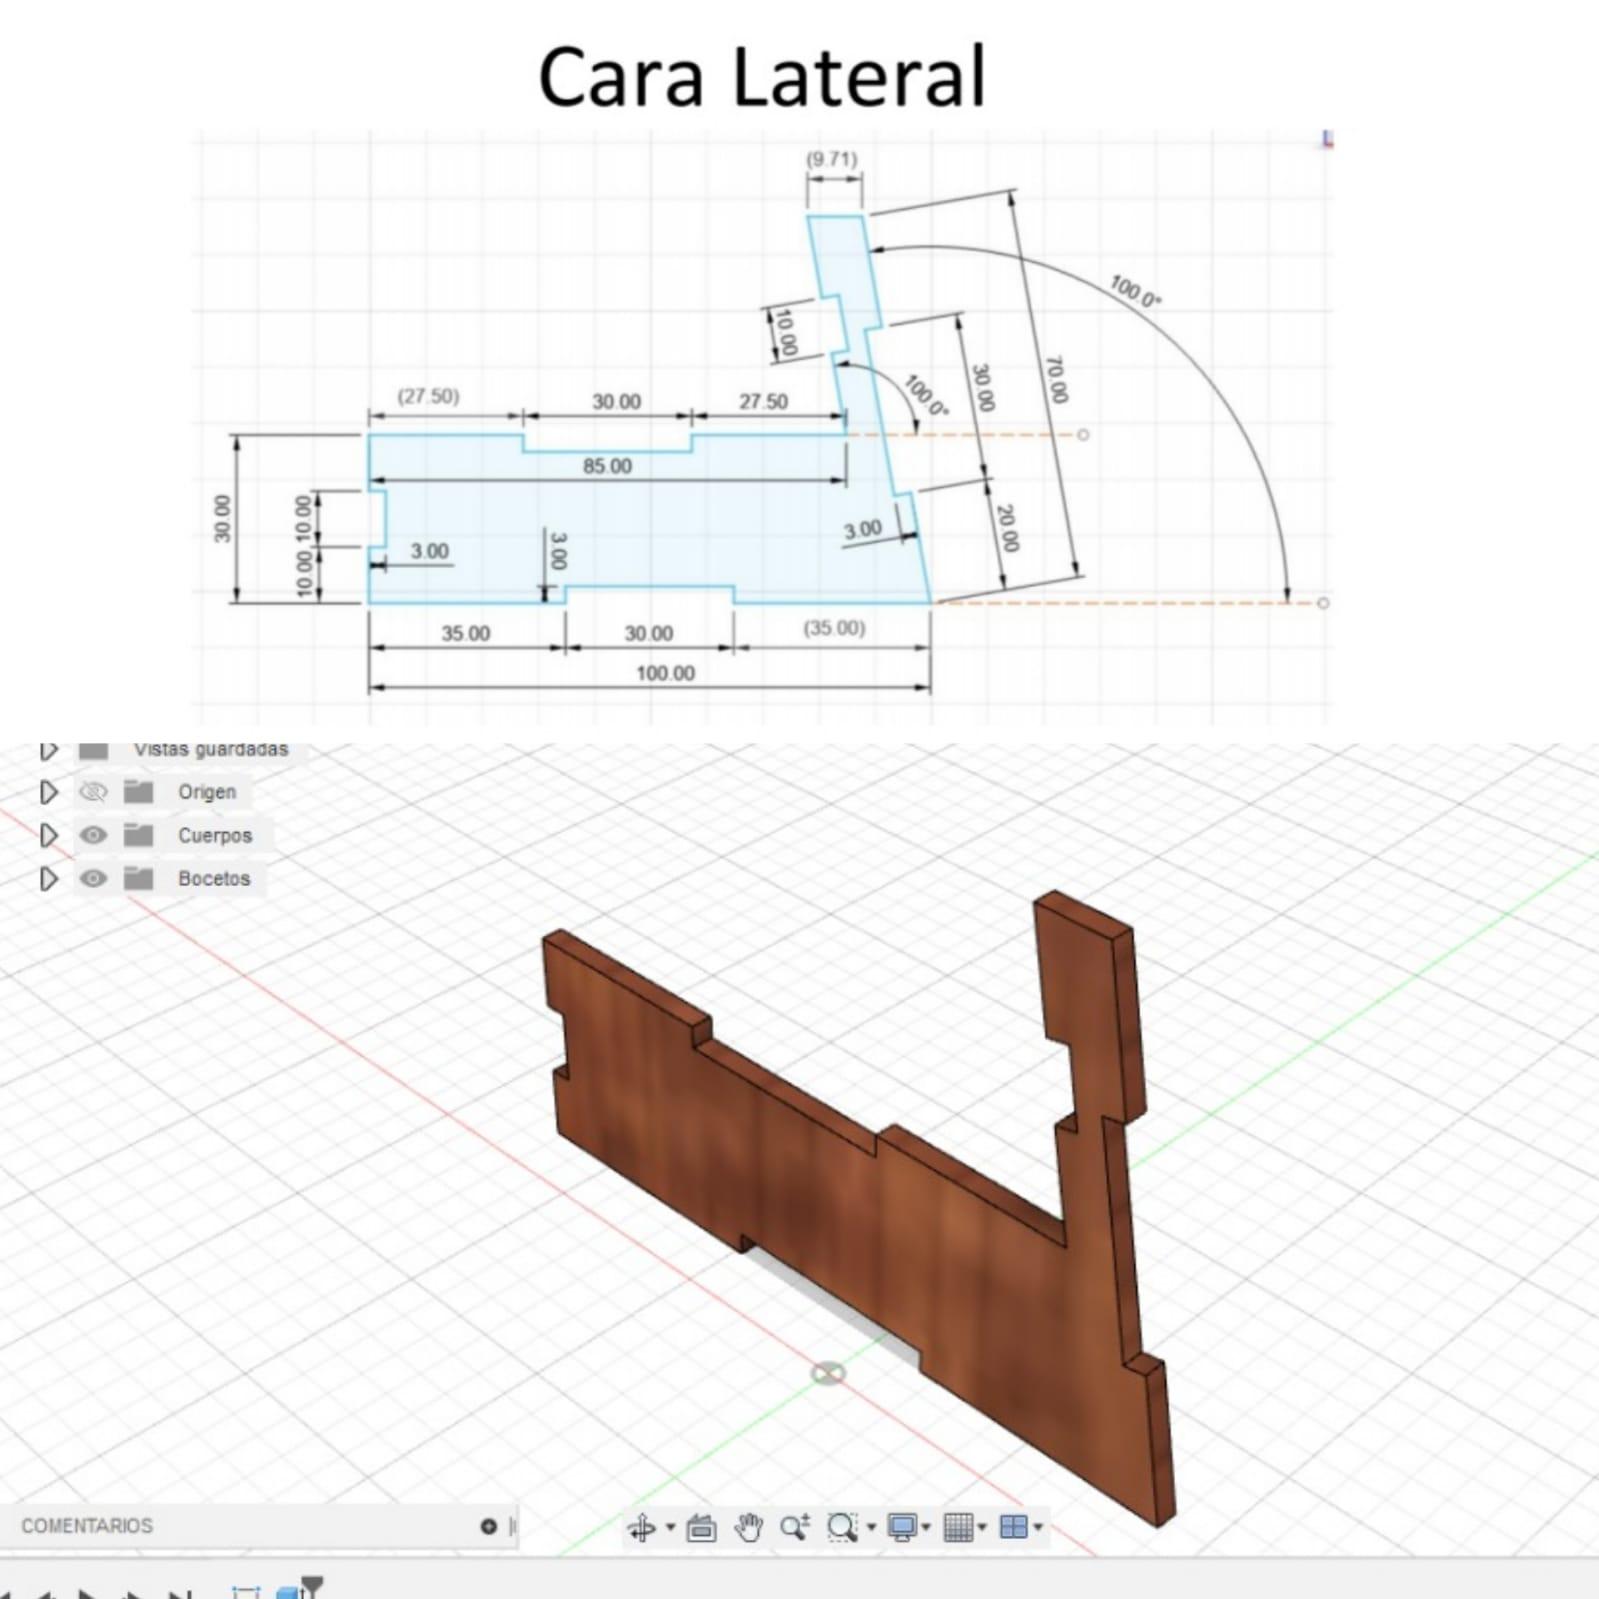The height and width of the screenshot is (1599, 1599).
Task: Click the Zoom Window fit icon
Action: coord(842,1527)
